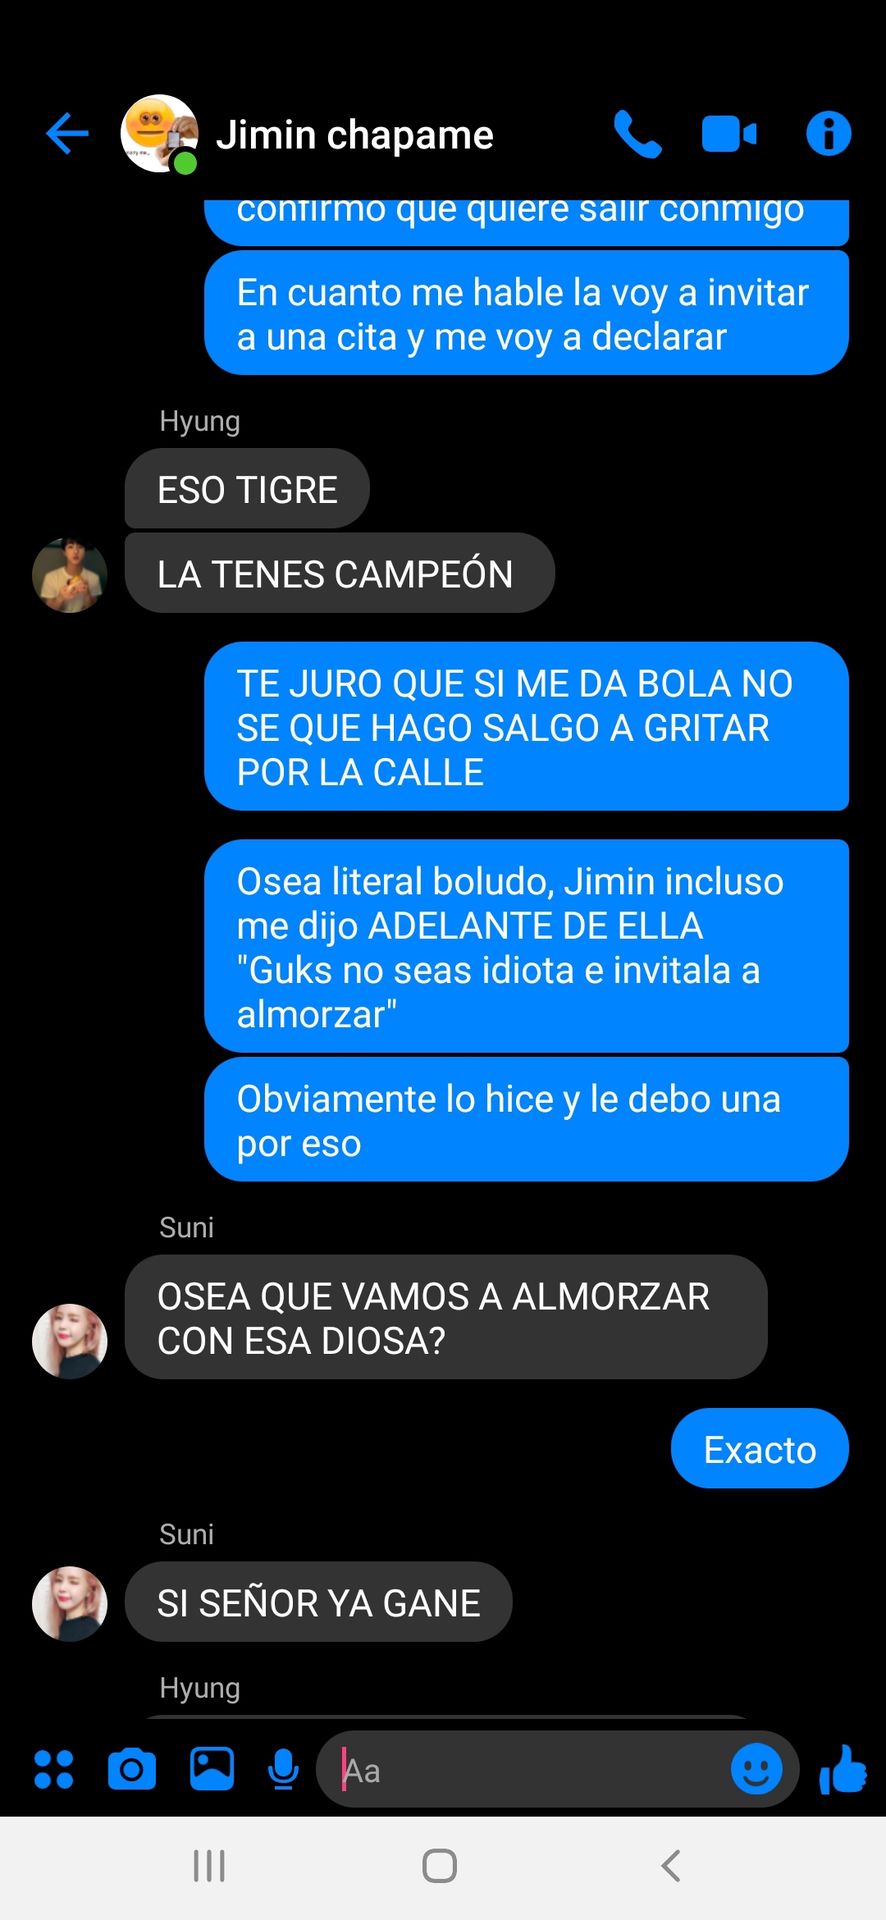Tap Hyung's profile picture beside LA TENES CAMPEÓN
Image resolution: width=886 pixels, height=1920 pixels.
coord(70,575)
